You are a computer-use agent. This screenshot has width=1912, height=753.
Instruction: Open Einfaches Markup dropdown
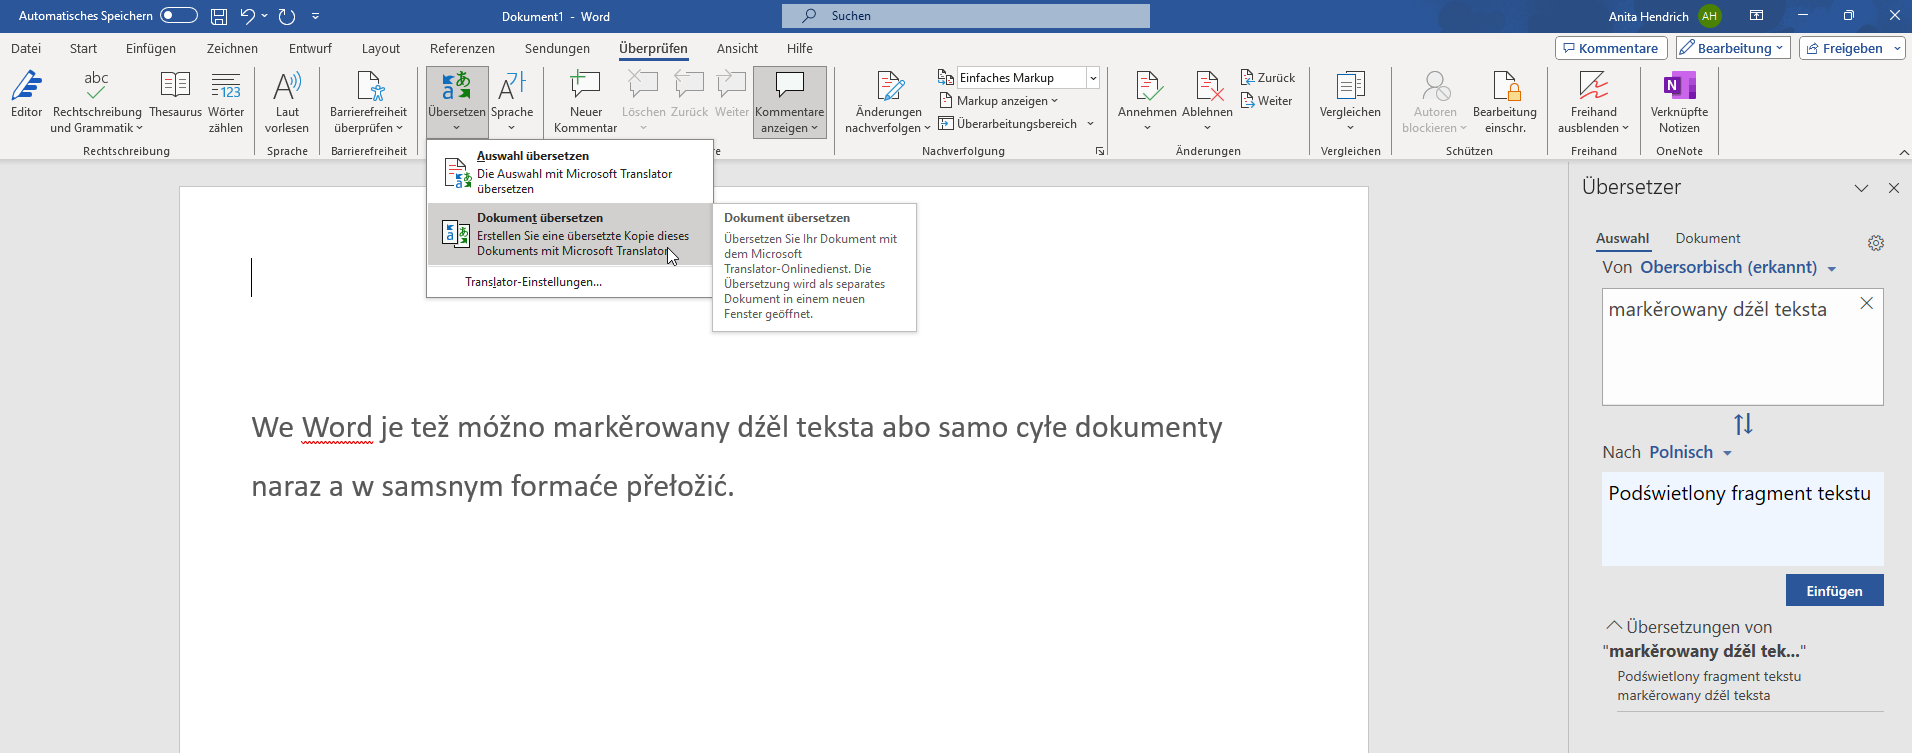pos(1093,78)
